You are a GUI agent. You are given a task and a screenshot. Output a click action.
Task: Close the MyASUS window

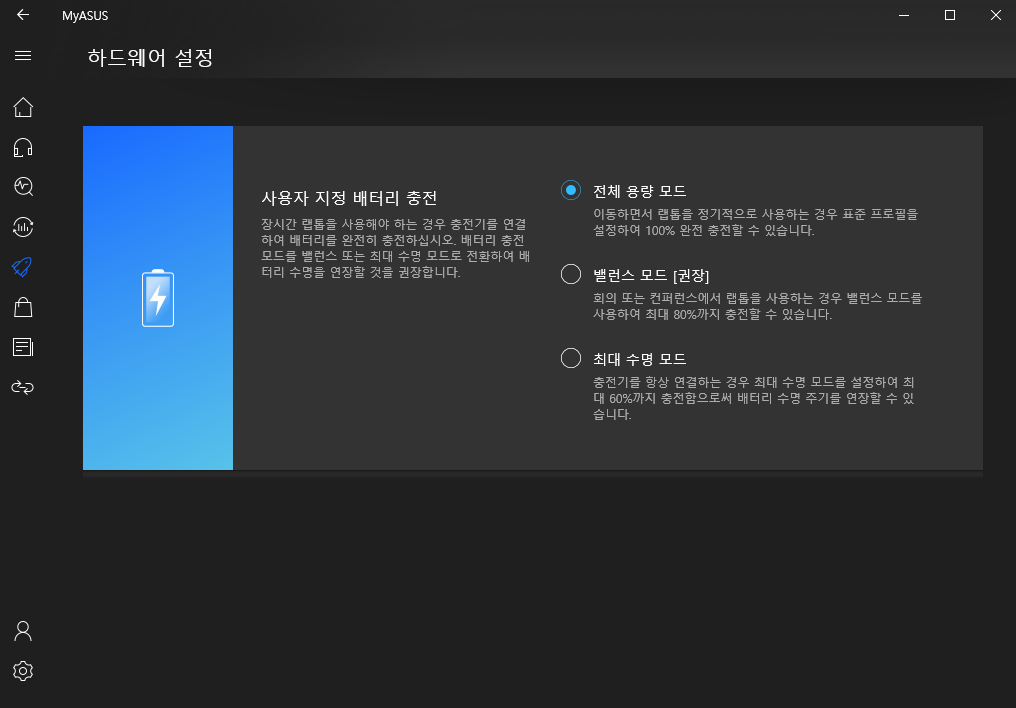(996, 15)
